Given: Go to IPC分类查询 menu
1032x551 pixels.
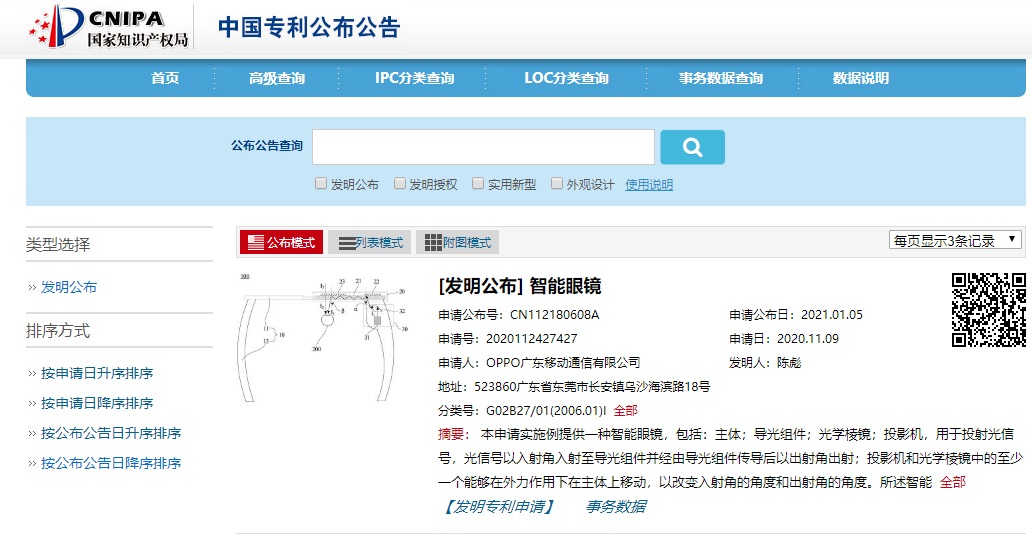Looking at the screenshot, I should click(x=414, y=78).
